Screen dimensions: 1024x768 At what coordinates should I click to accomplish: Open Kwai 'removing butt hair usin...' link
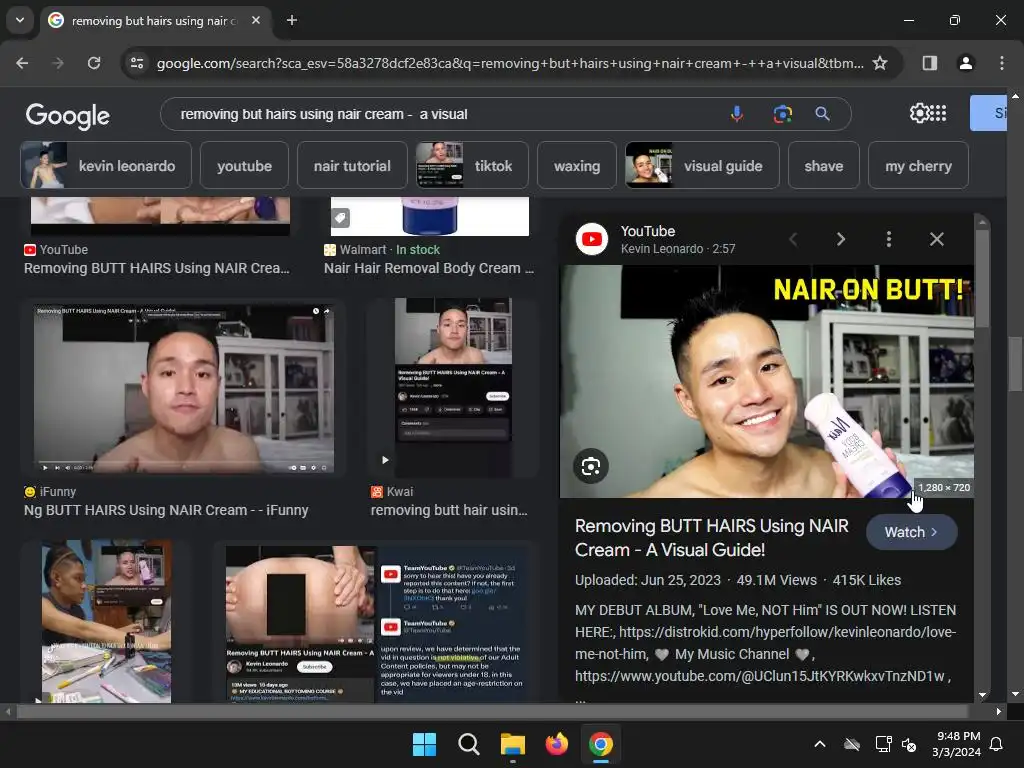449,511
